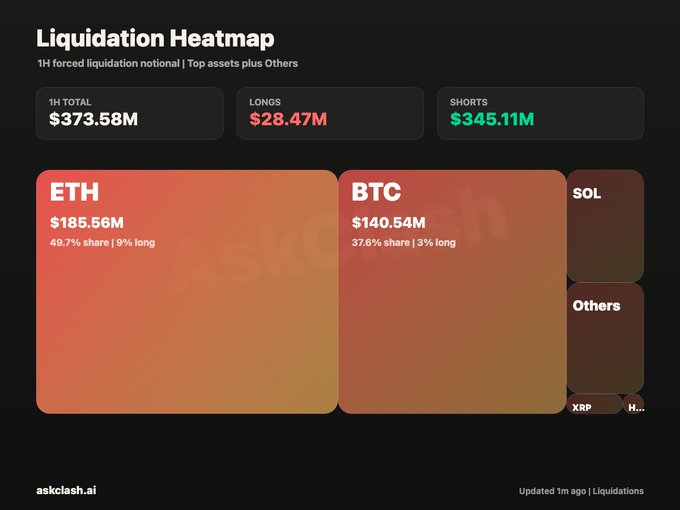
Task: Click the SHORTS $345.11M card
Action: coord(540,113)
